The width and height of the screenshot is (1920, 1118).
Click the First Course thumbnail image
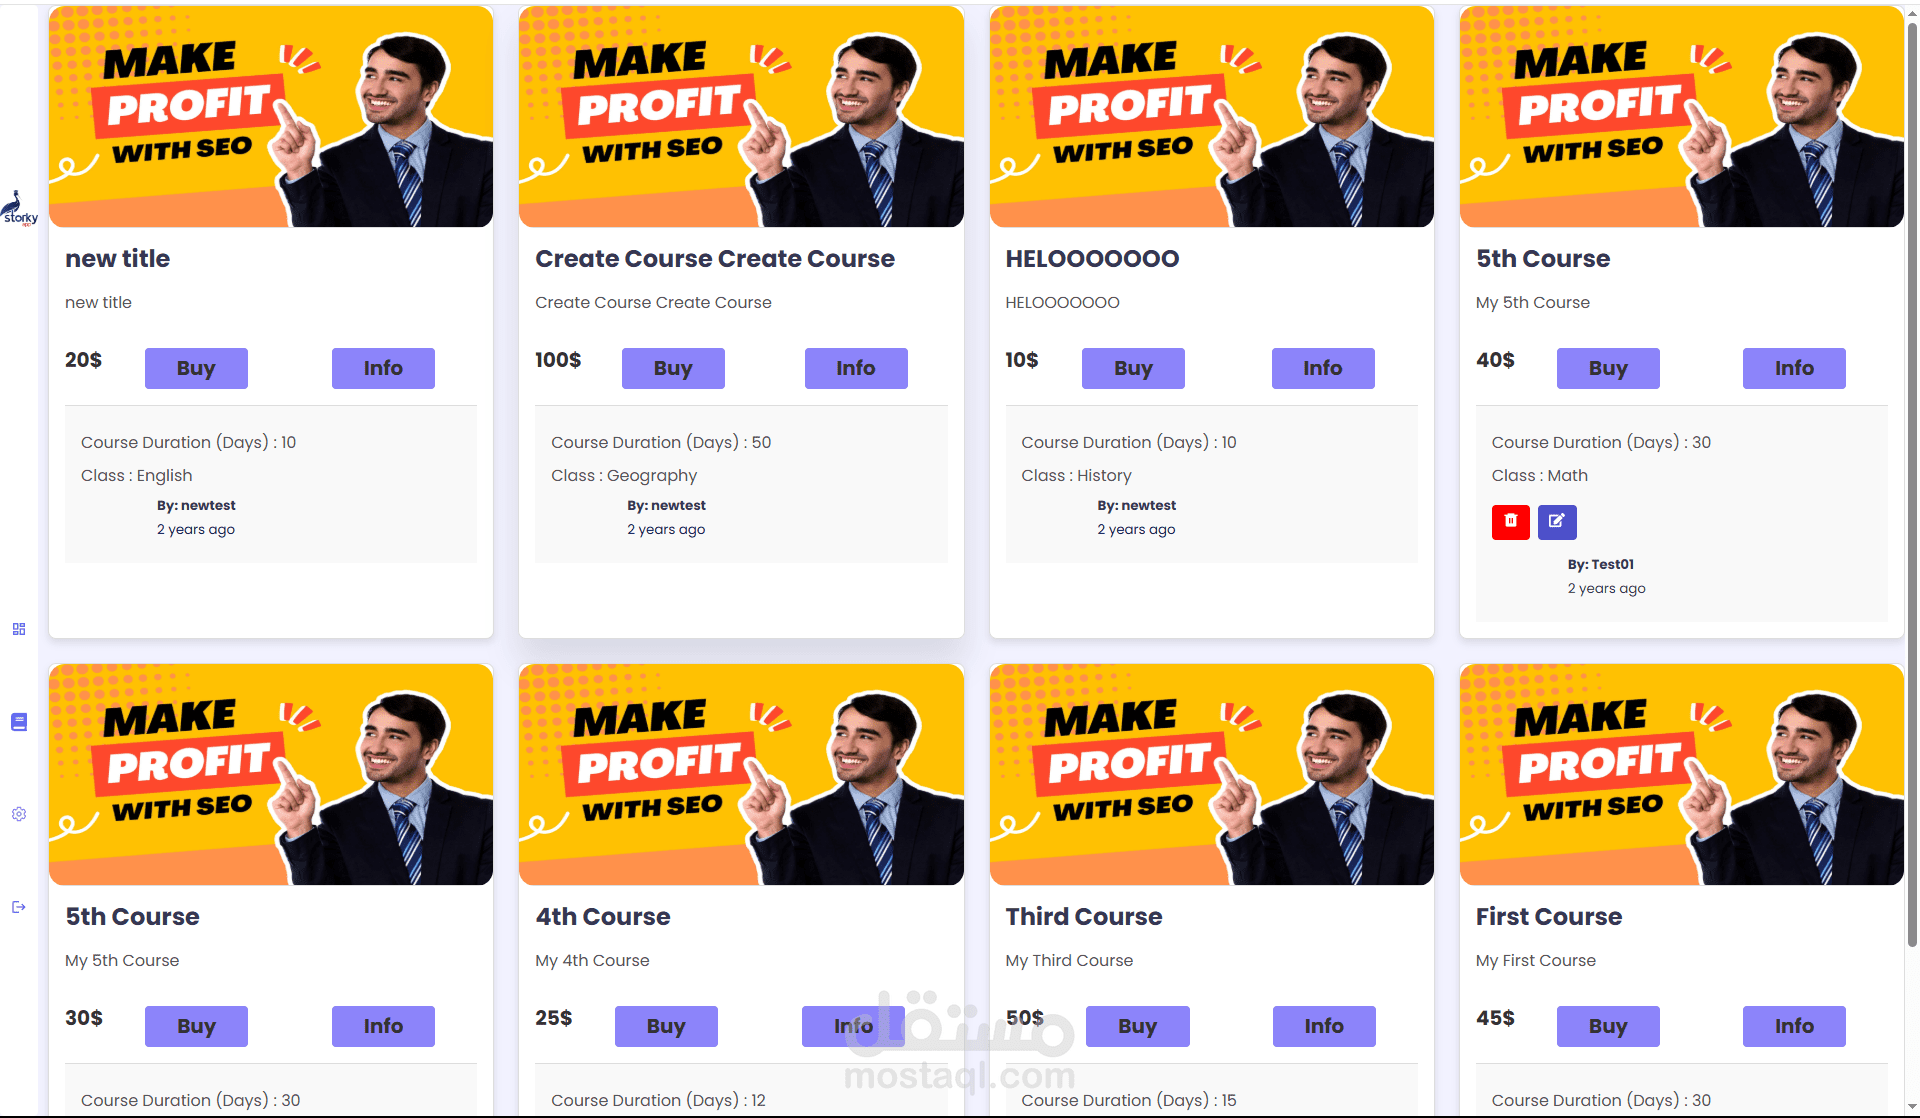point(1681,774)
